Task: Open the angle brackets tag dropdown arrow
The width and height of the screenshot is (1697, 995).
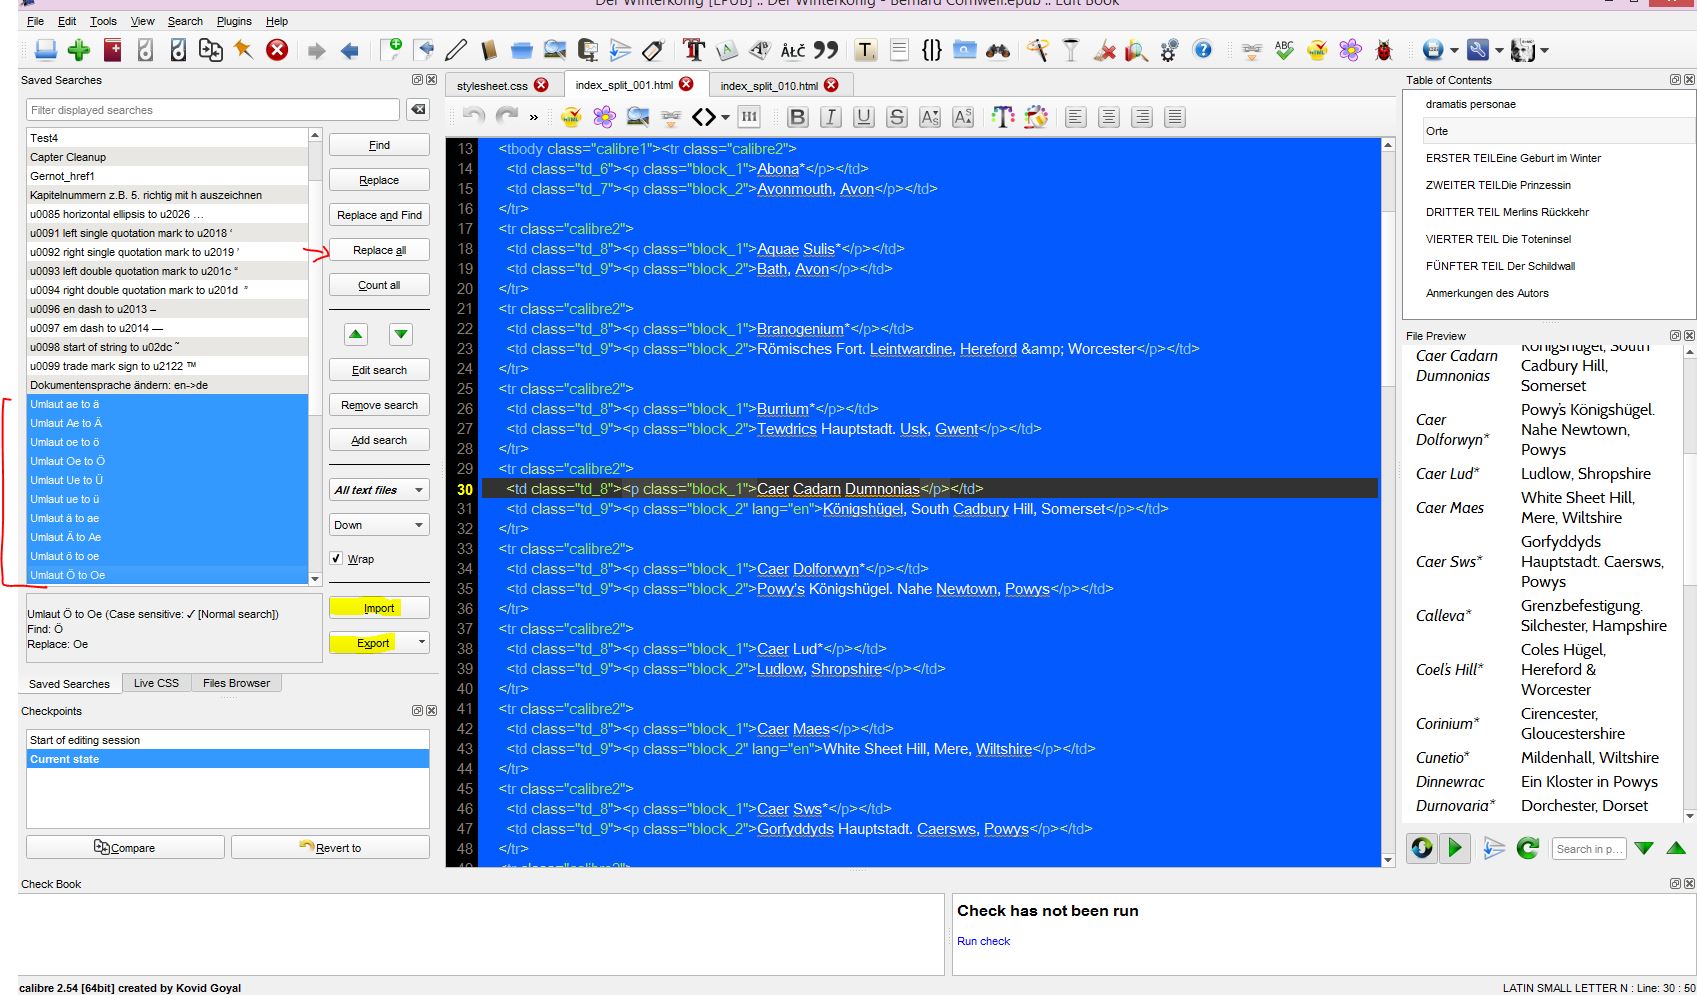Action: pyautogui.click(x=725, y=118)
